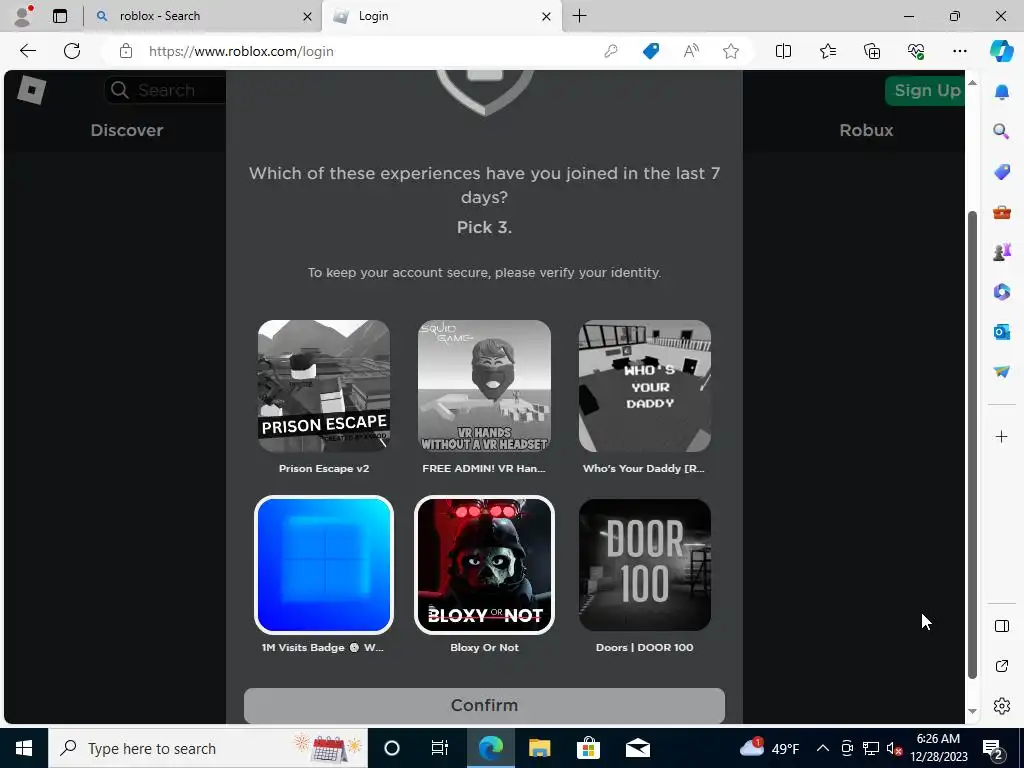The height and width of the screenshot is (768, 1024).
Task: Click the Roblox logo home icon
Action: click(31, 90)
